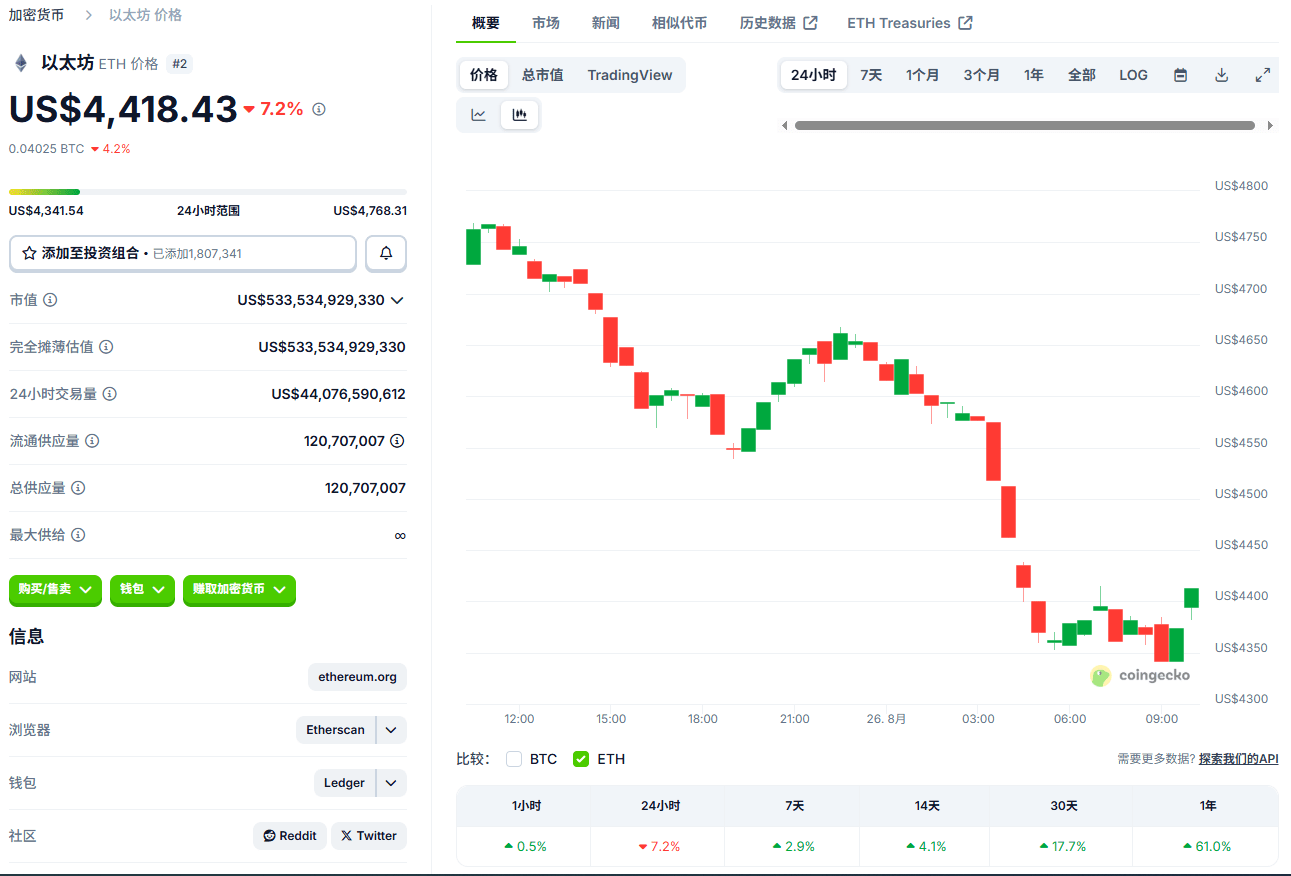Select the 3个月 time range

point(982,75)
